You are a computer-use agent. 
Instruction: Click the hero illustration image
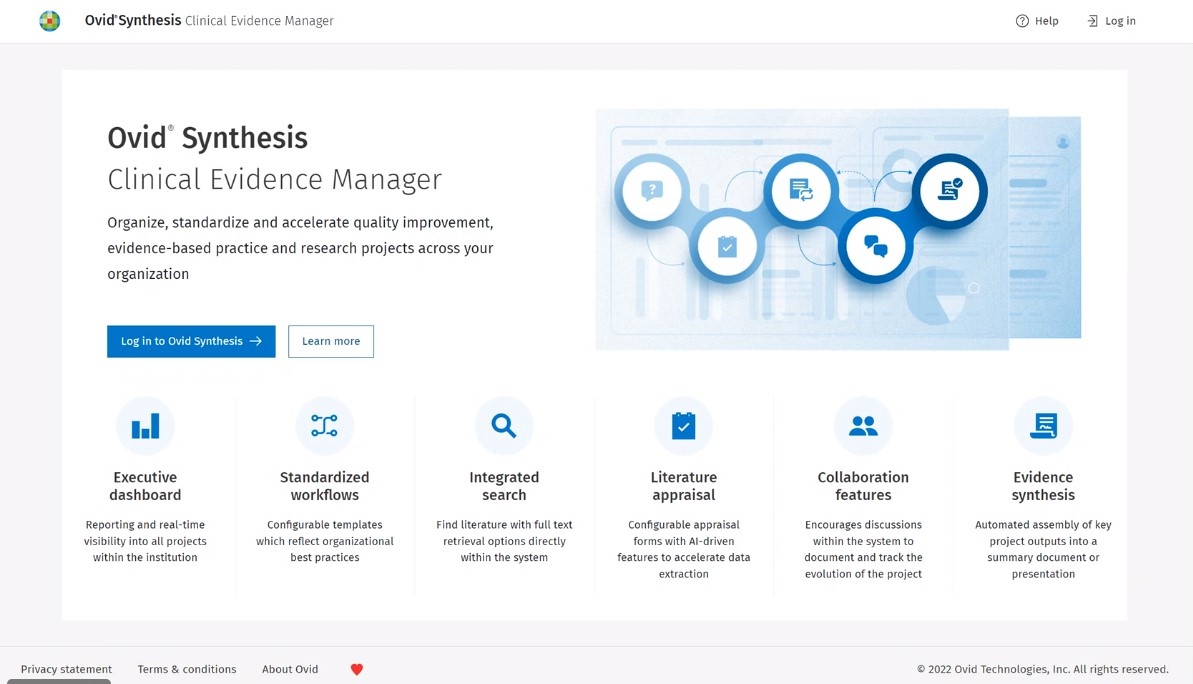coord(838,228)
